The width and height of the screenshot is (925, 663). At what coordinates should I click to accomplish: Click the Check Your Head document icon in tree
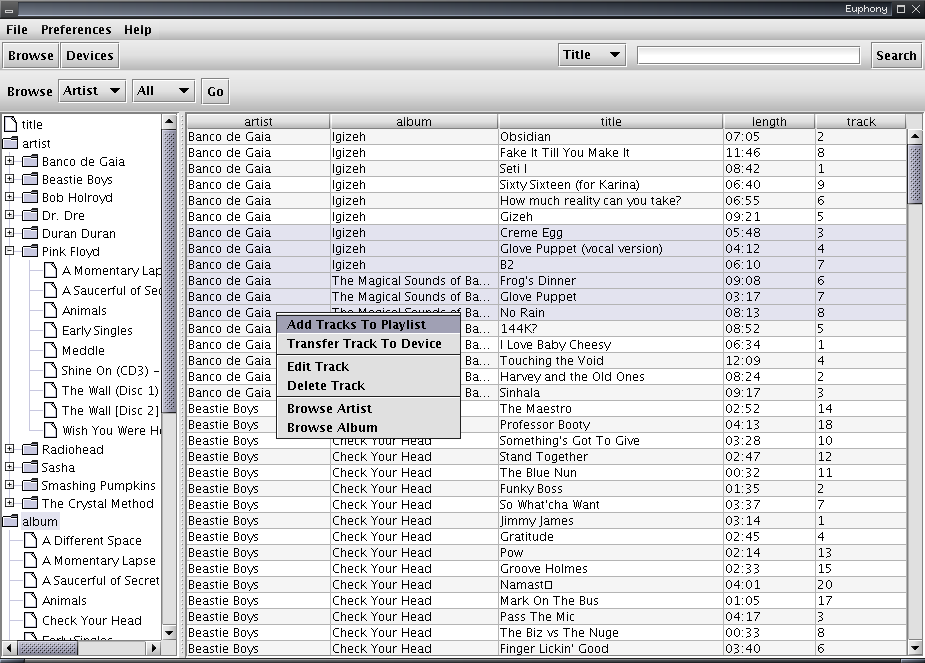point(31,621)
